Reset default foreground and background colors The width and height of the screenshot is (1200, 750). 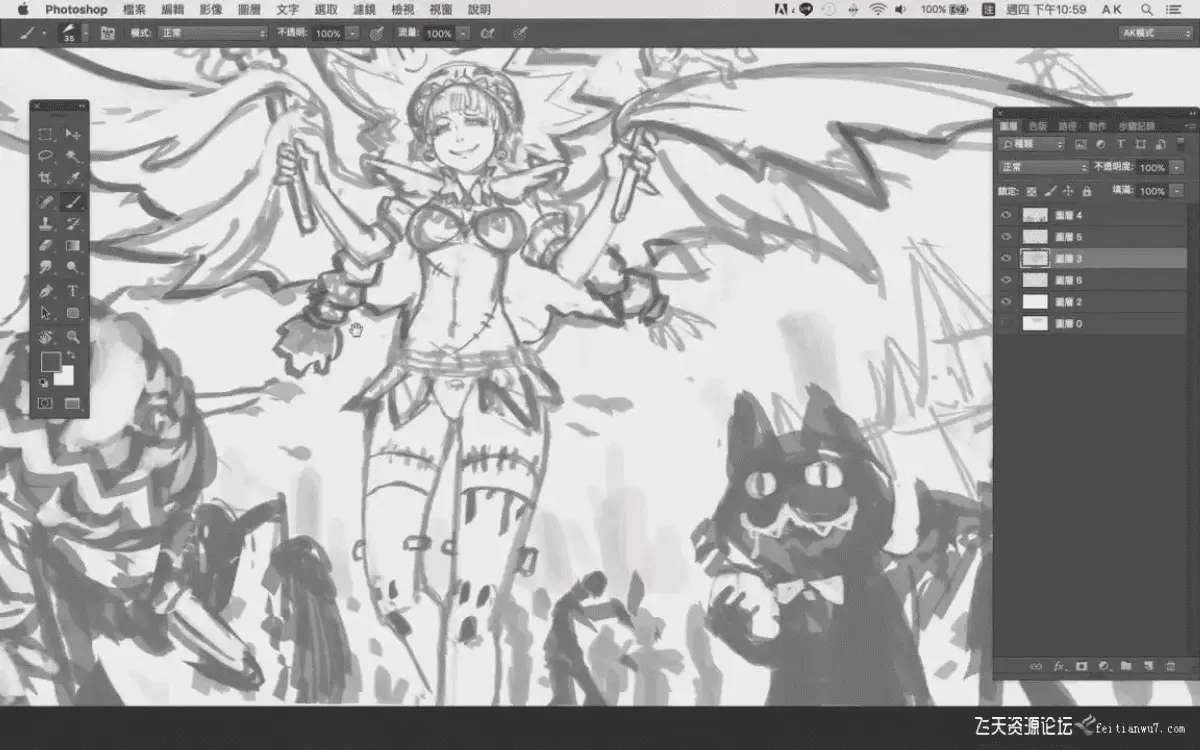pos(43,383)
